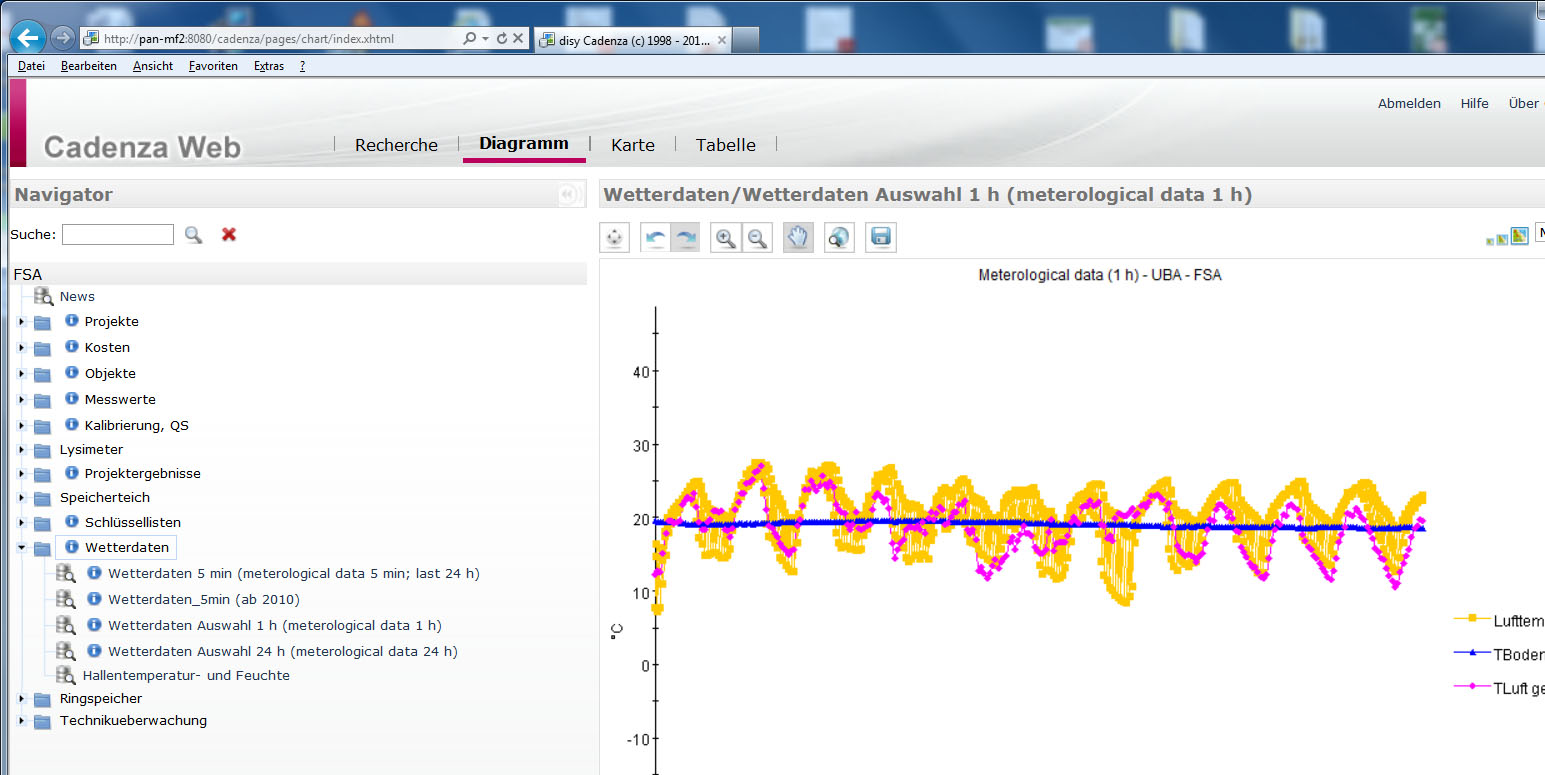Expand the Projekte folder

21,322
